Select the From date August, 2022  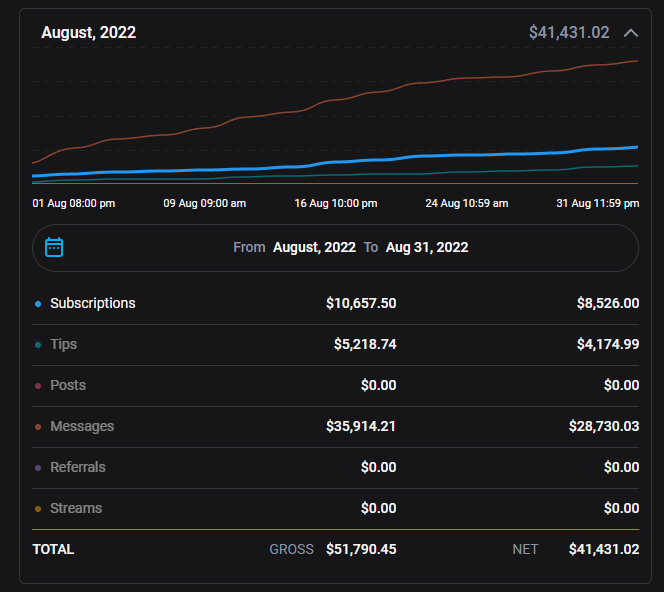pyautogui.click(x=314, y=247)
